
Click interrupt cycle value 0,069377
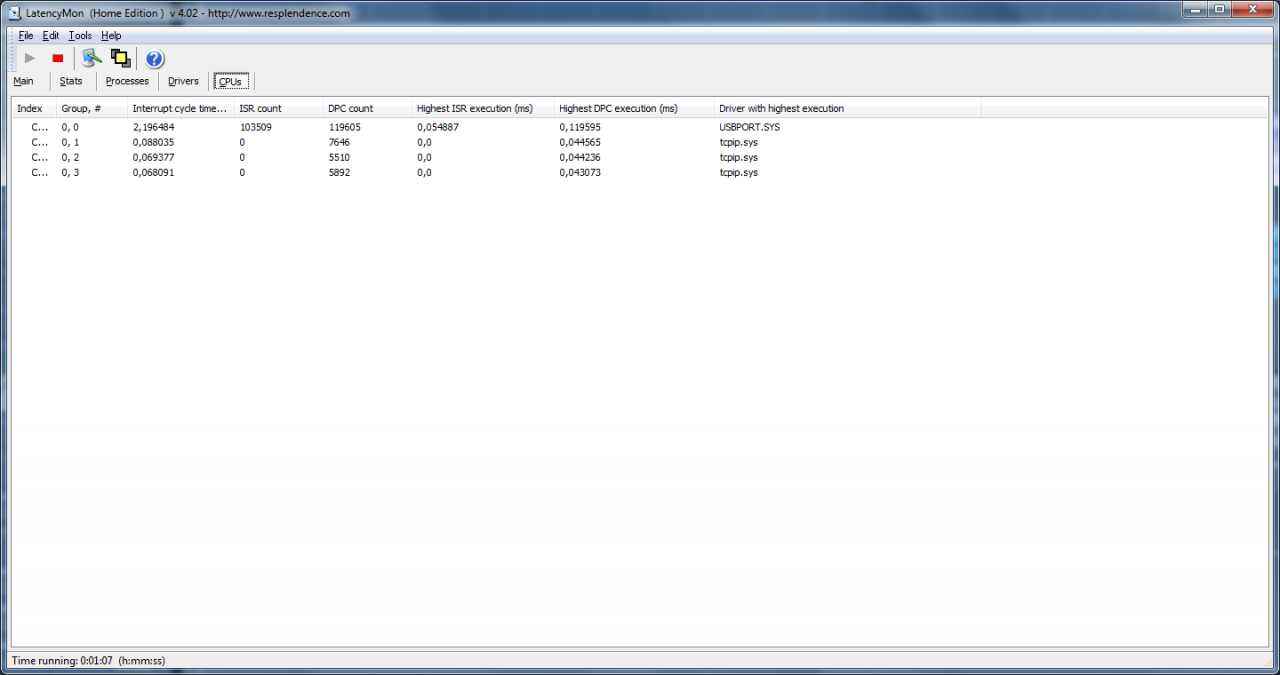[153, 157]
